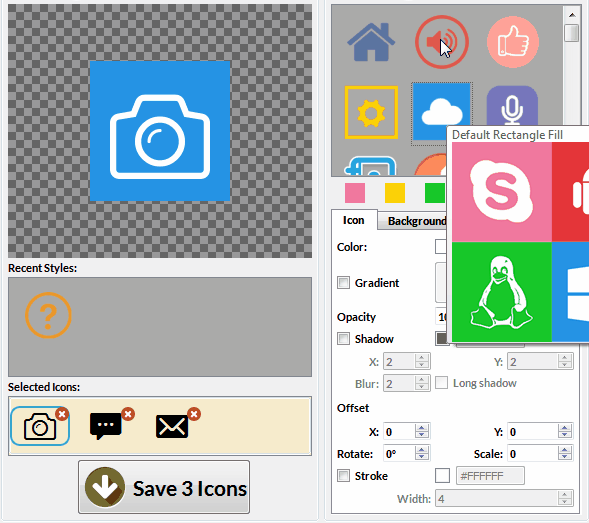Viewport: 589px width, 523px height.
Task: Decrease Scale value with down arrow
Action: coord(565,458)
